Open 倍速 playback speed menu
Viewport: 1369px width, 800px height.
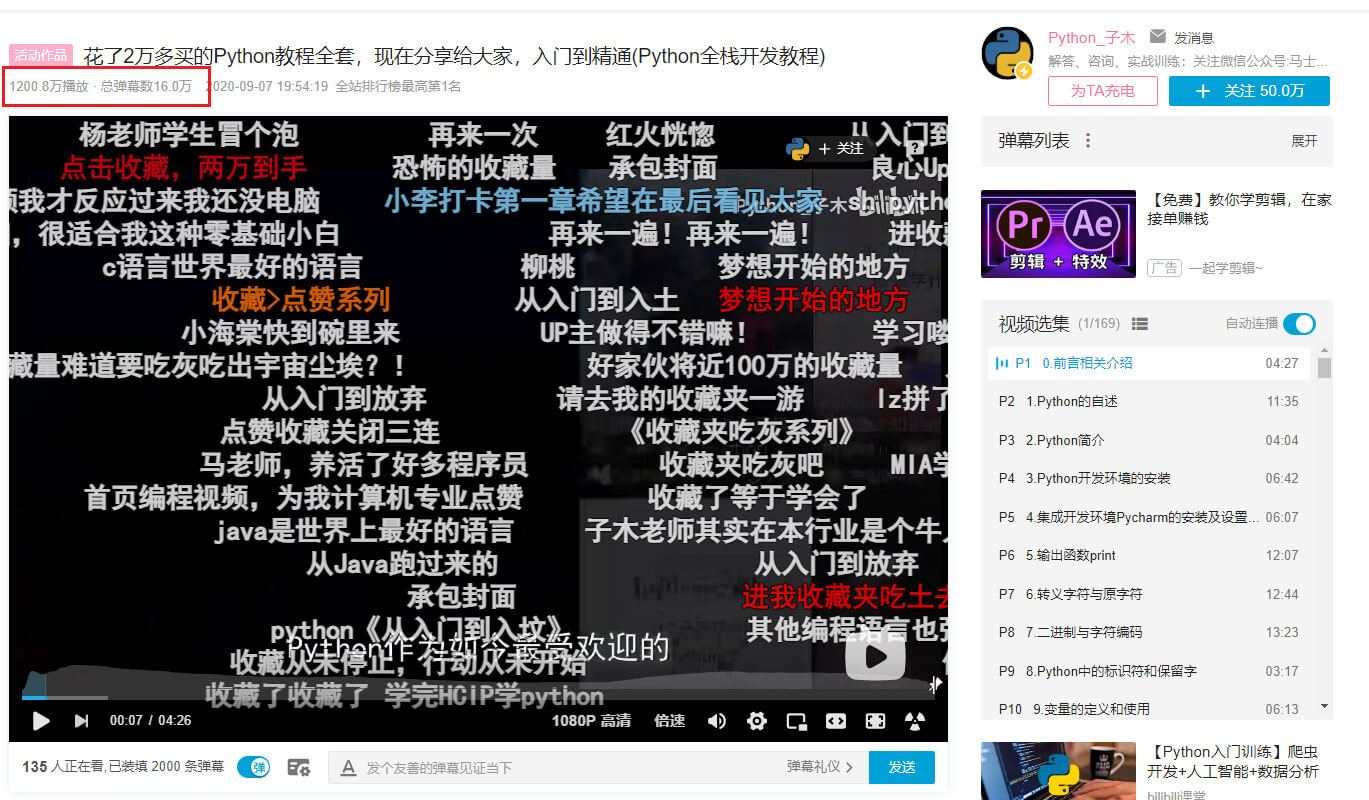(670, 721)
